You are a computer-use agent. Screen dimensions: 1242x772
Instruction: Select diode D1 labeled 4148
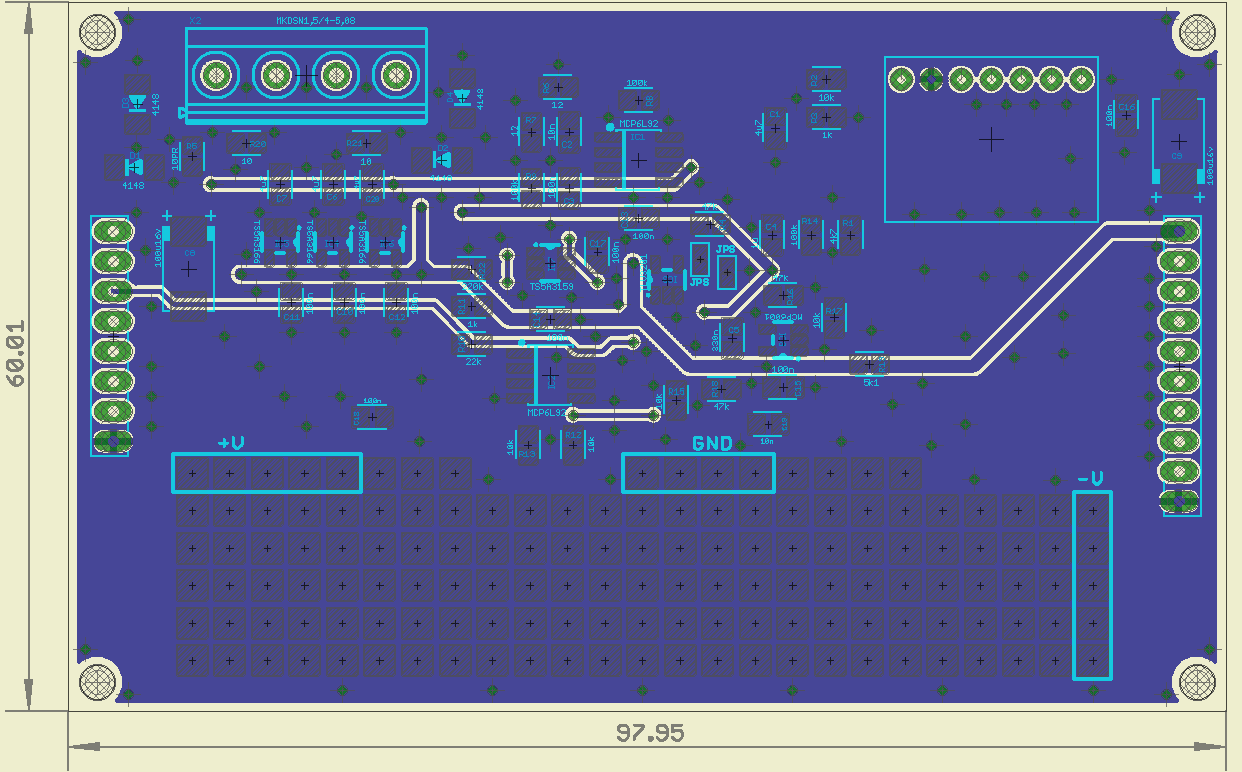coord(132,167)
